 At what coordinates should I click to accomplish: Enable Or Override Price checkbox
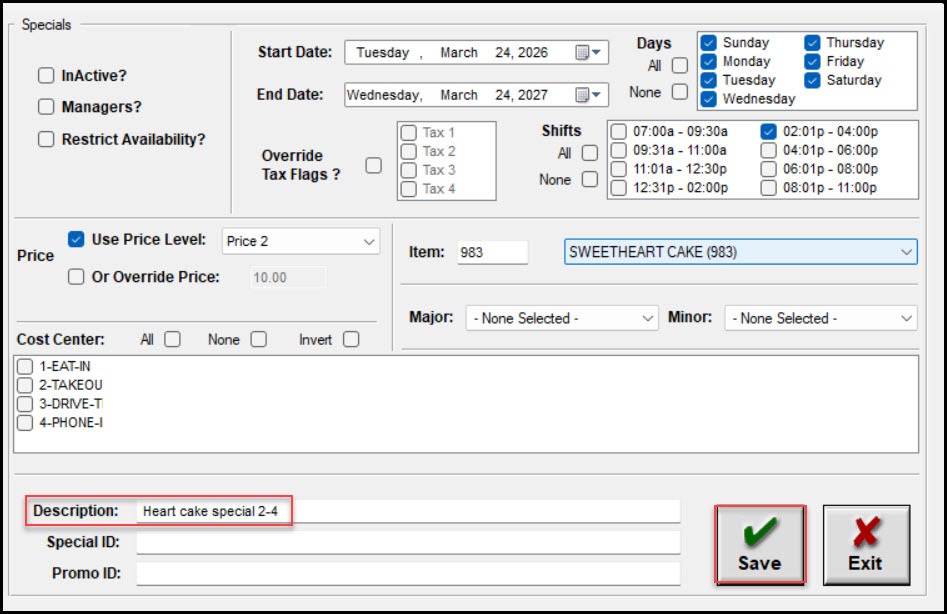tap(76, 277)
